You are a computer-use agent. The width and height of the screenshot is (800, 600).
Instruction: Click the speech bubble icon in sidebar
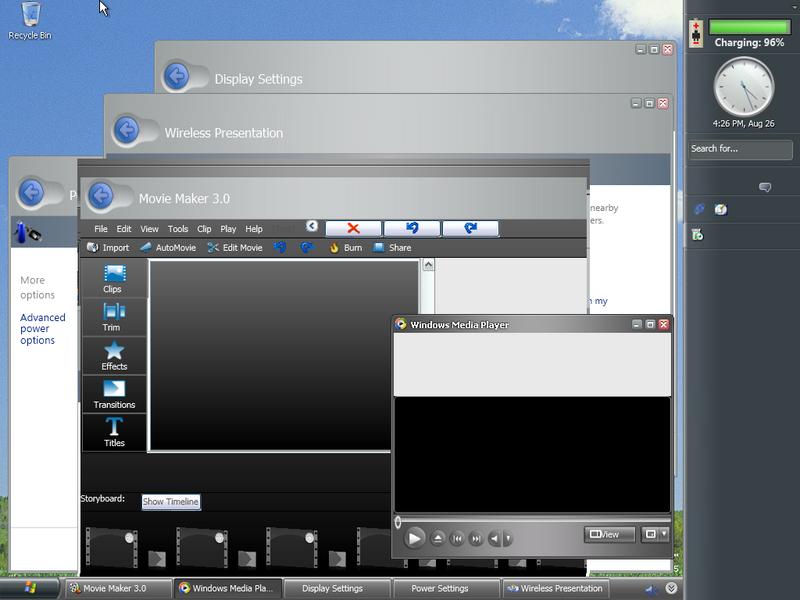(x=764, y=187)
